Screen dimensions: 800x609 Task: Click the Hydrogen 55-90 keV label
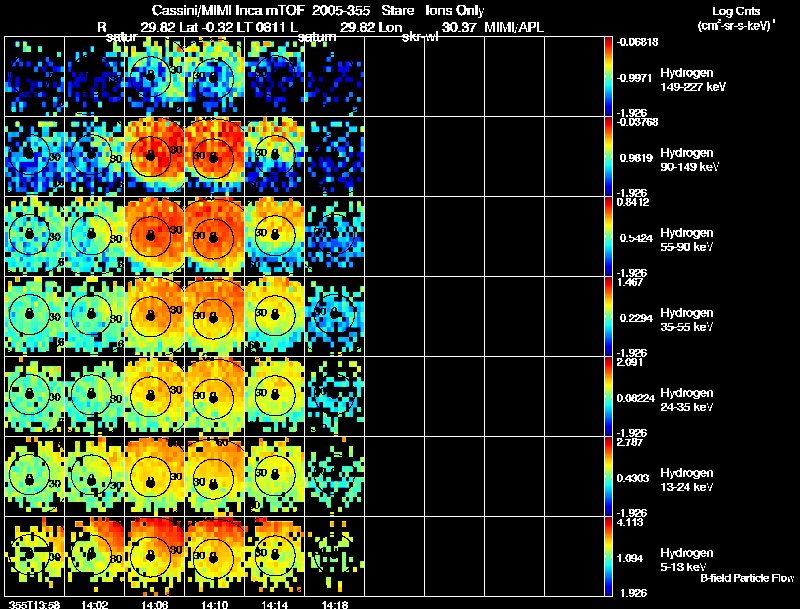[687, 239]
